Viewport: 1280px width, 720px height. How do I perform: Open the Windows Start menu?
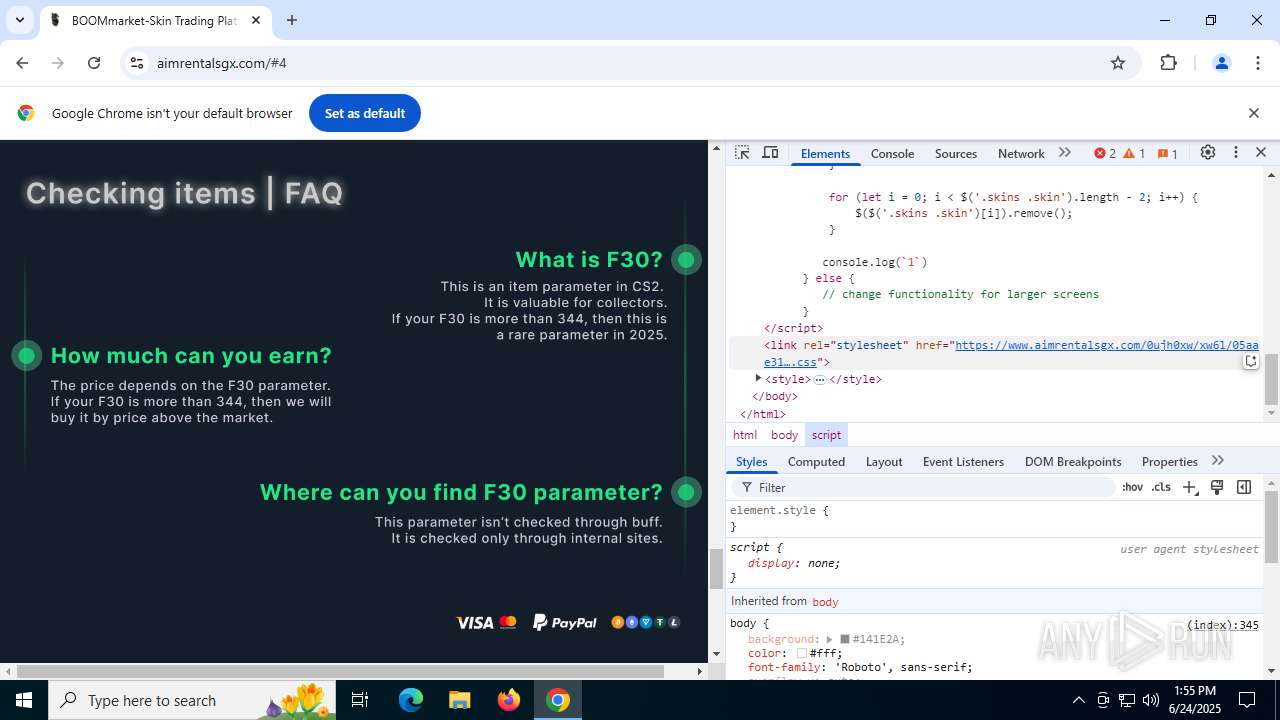pyautogui.click(x=23, y=700)
